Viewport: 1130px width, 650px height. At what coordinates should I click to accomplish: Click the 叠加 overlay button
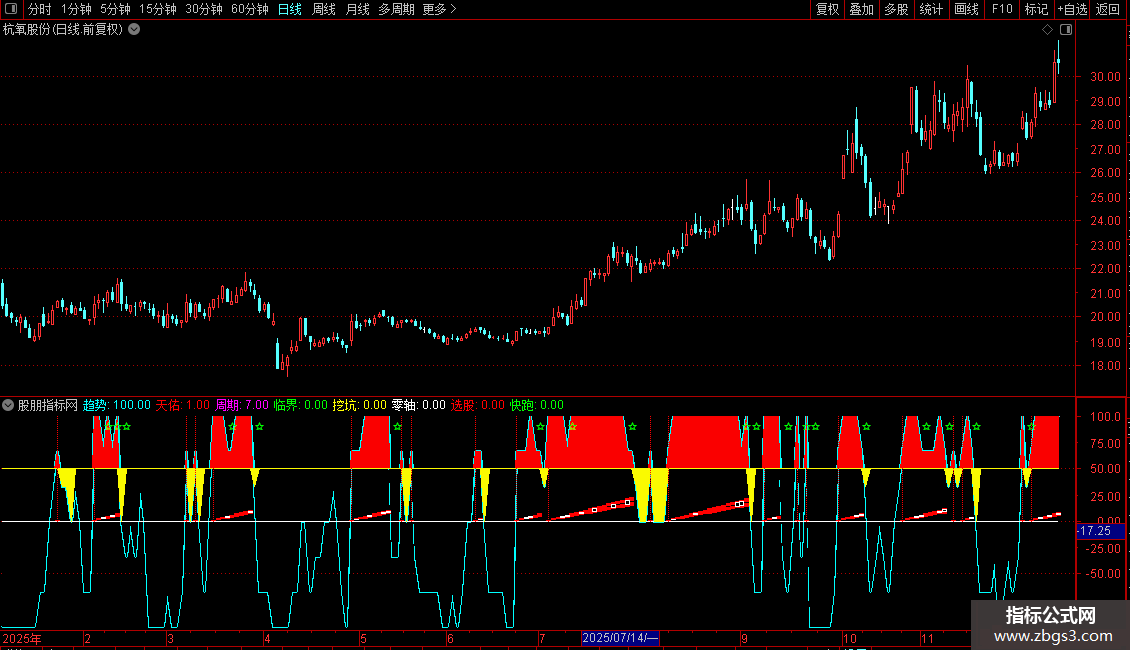(x=861, y=9)
